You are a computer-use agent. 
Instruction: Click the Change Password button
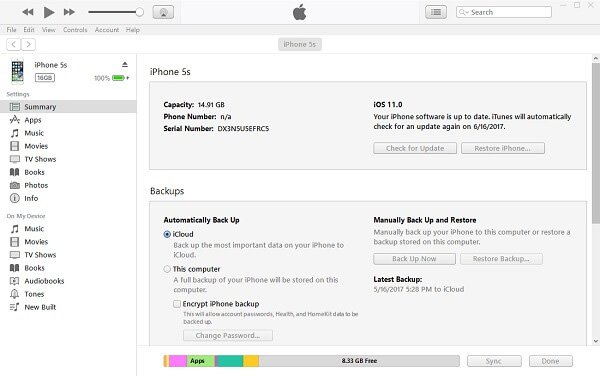tap(228, 335)
